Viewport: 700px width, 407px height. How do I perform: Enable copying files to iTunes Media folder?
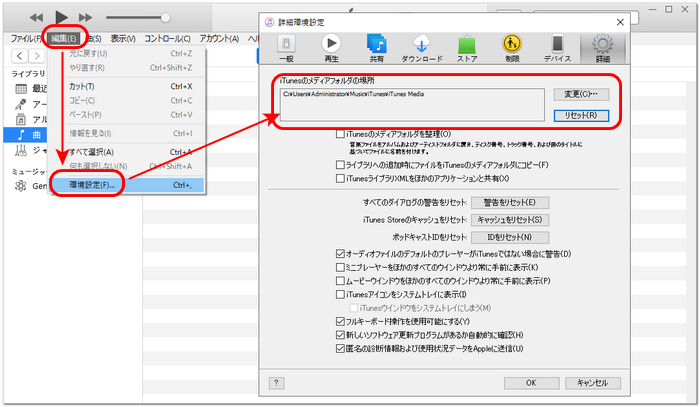click(x=340, y=165)
